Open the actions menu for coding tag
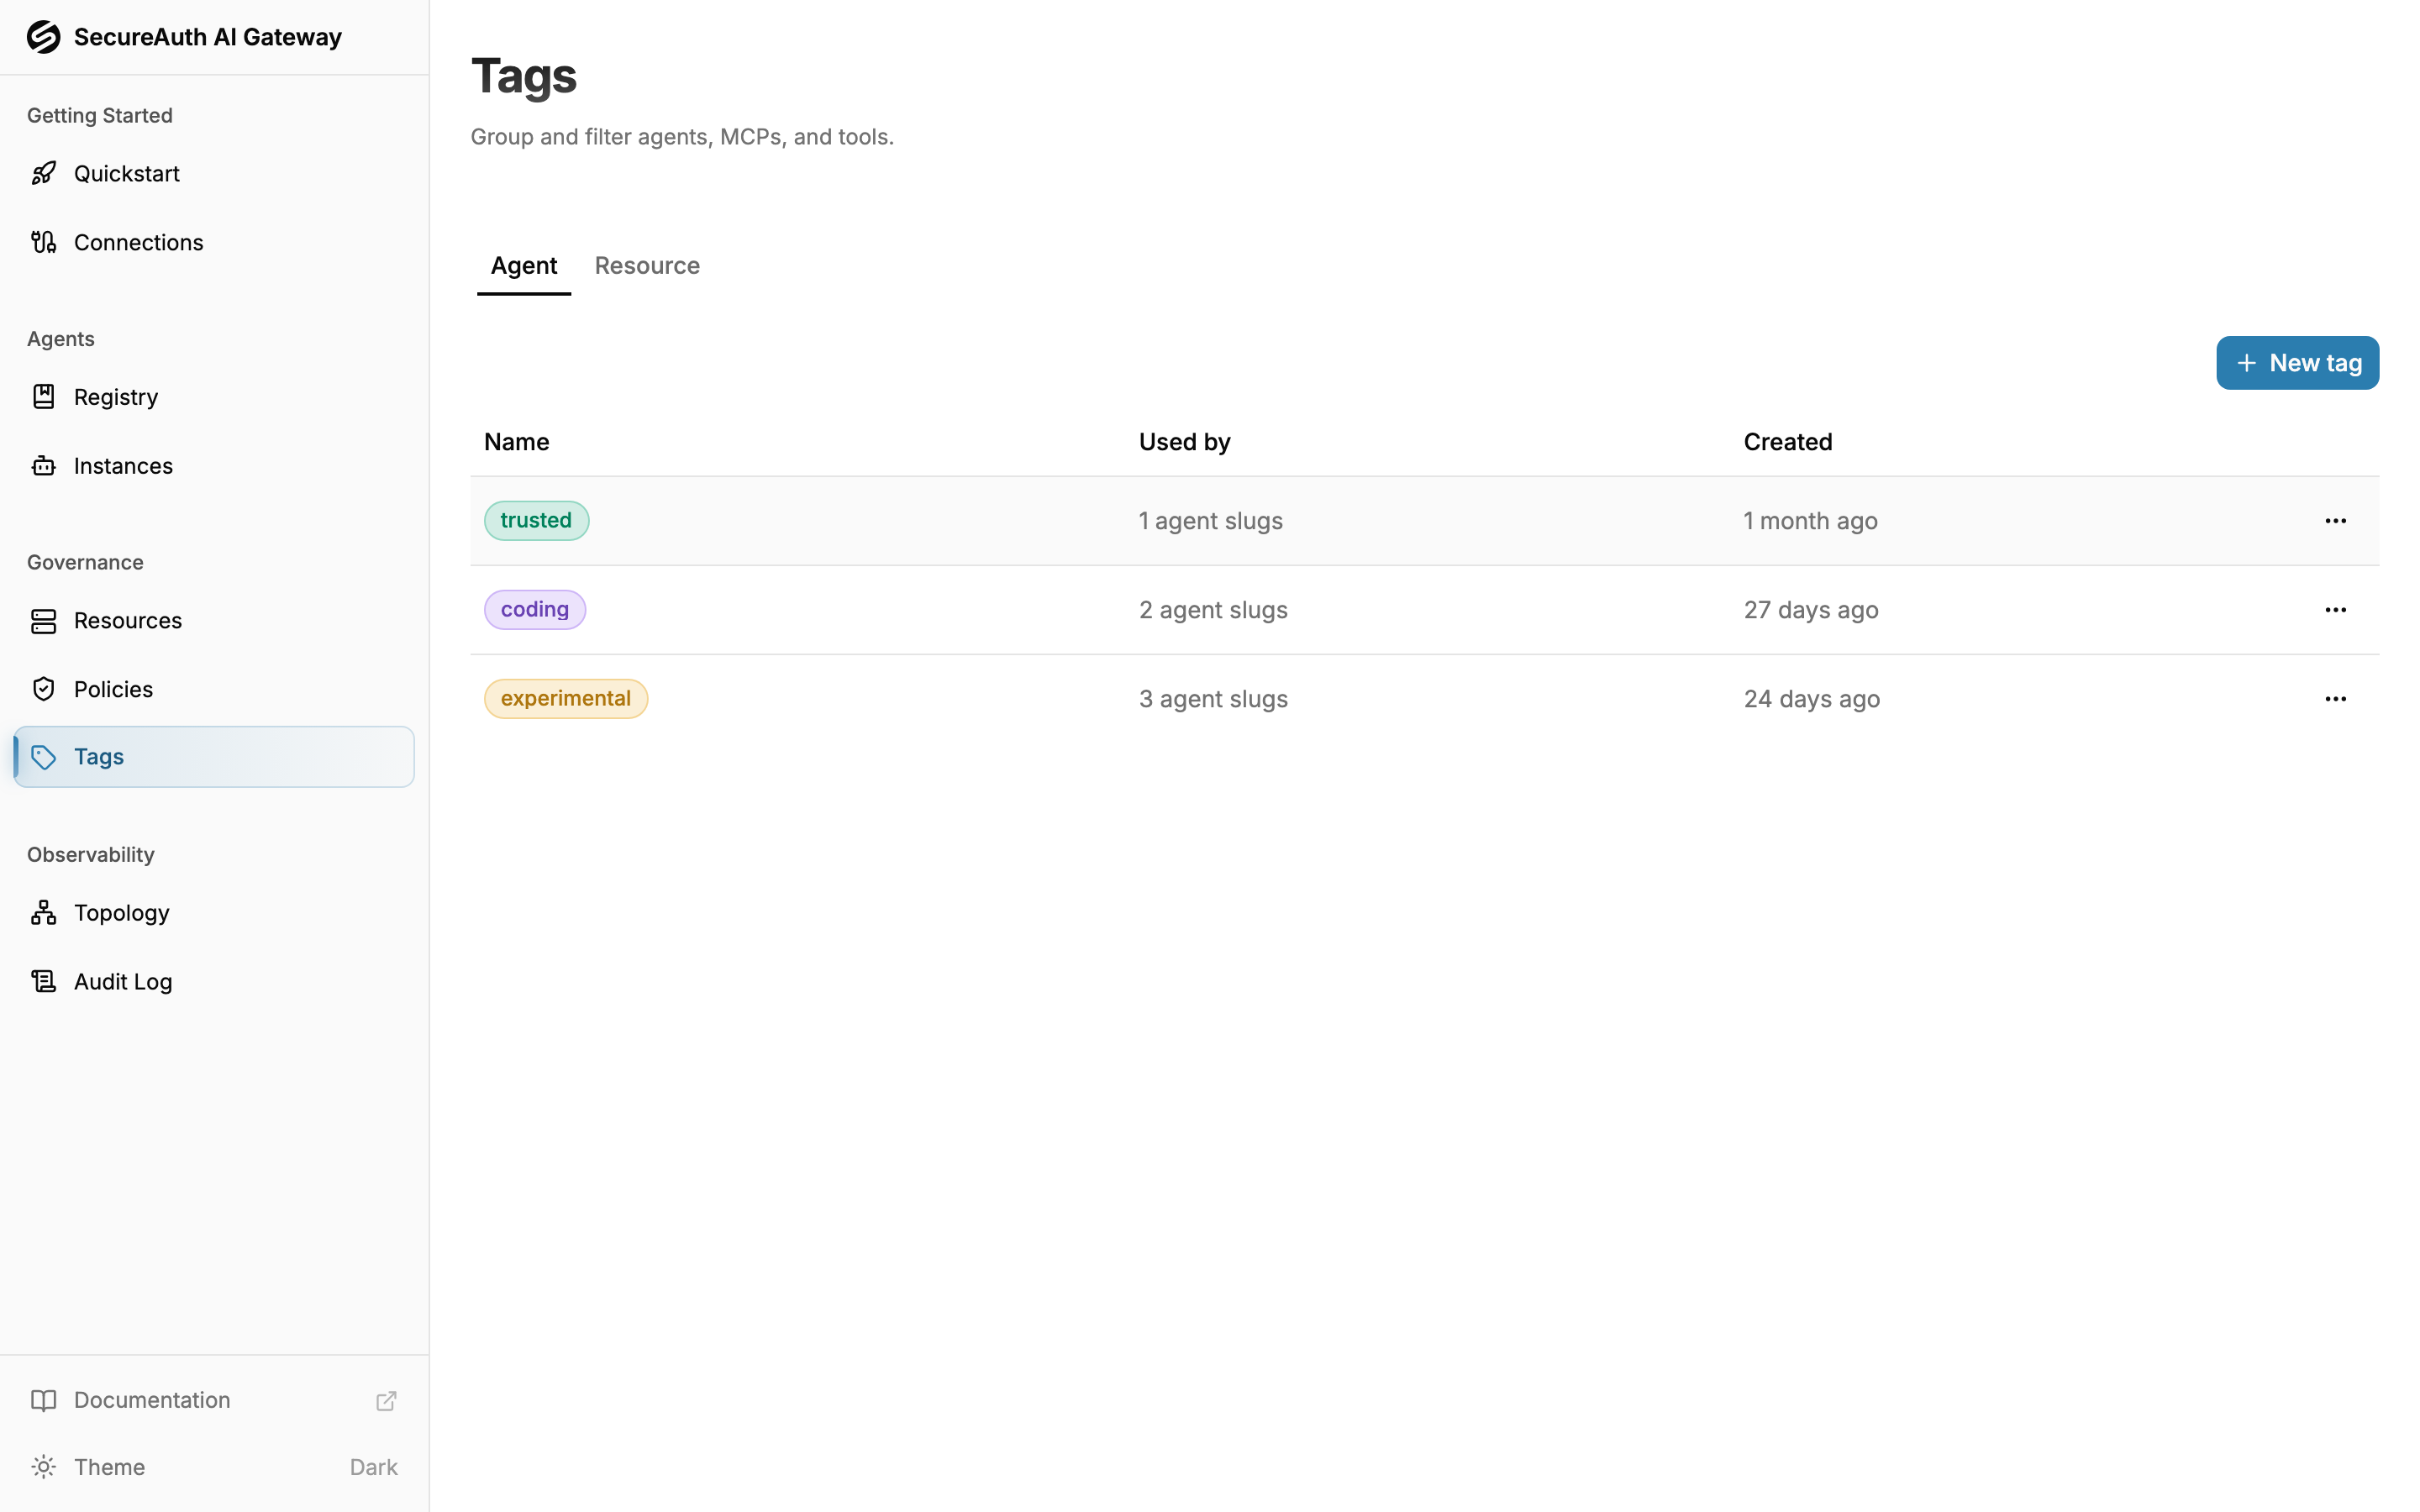 pyautogui.click(x=2335, y=610)
